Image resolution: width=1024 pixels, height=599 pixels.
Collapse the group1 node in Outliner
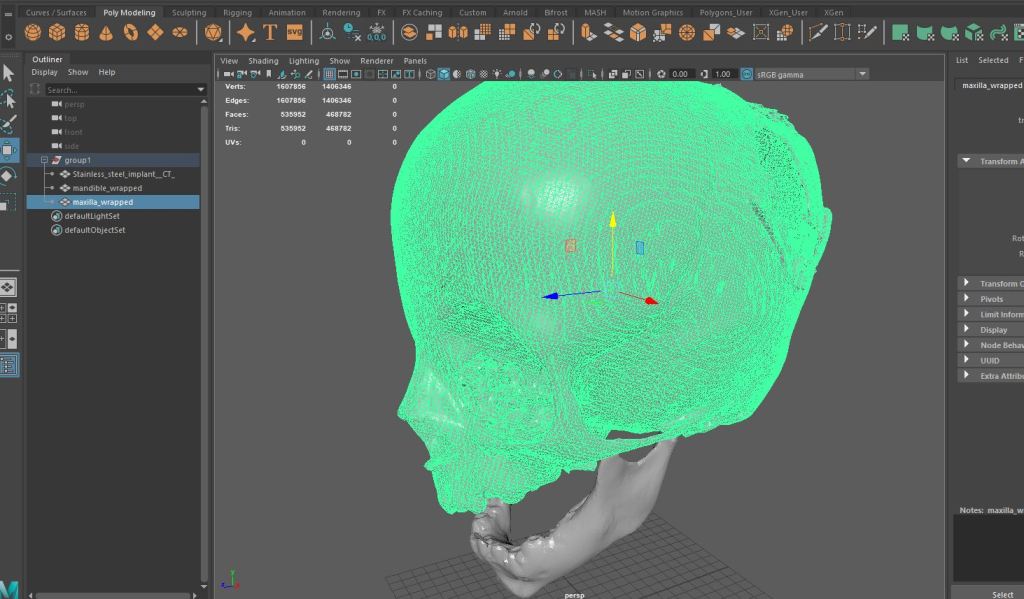pos(44,160)
